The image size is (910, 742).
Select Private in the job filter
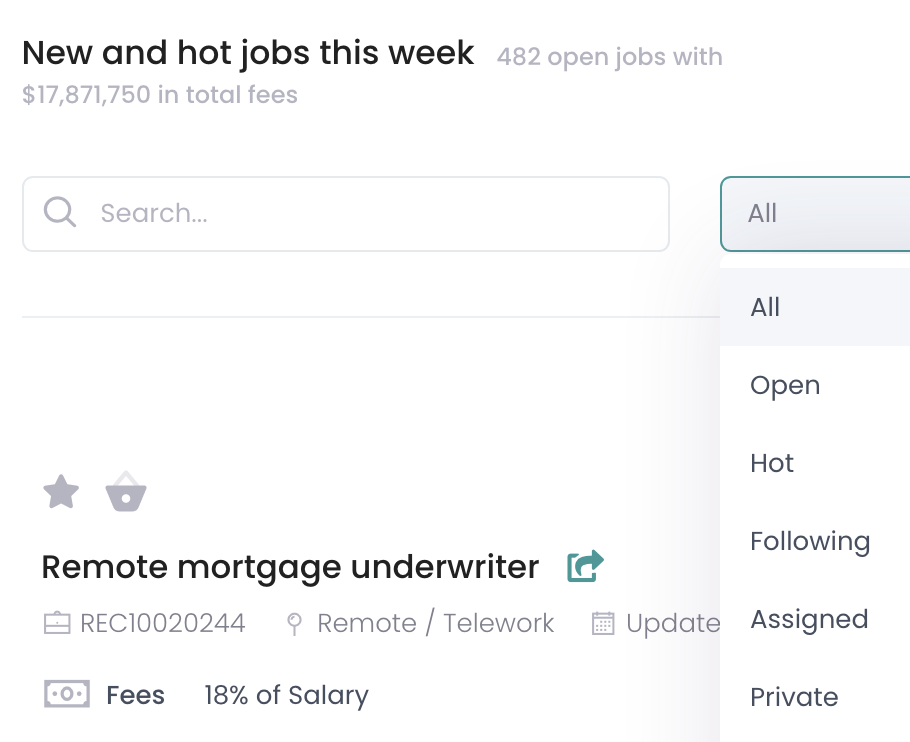click(x=794, y=697)
